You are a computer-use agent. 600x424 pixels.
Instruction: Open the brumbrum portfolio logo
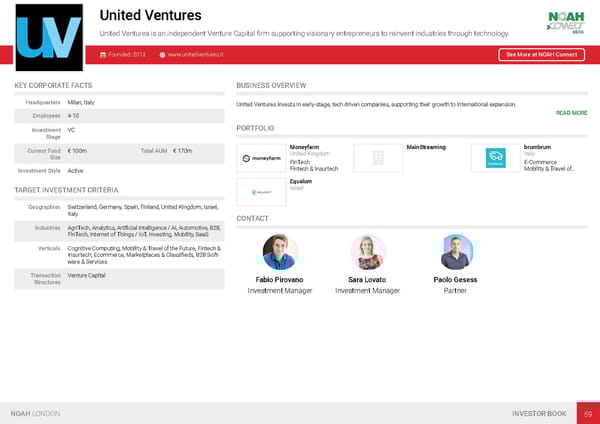[x=496, y=158]
